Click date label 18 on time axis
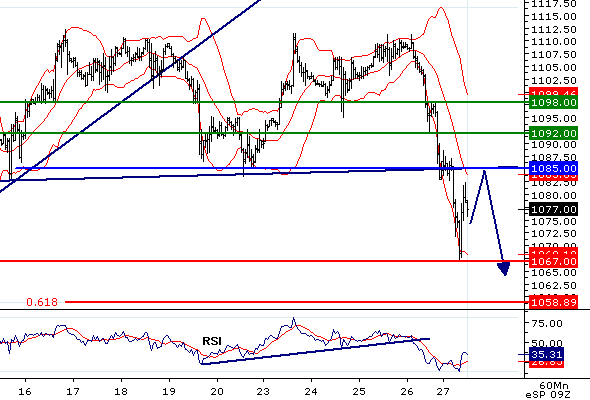This screenshot has width=590, height=400. point(121,392)
